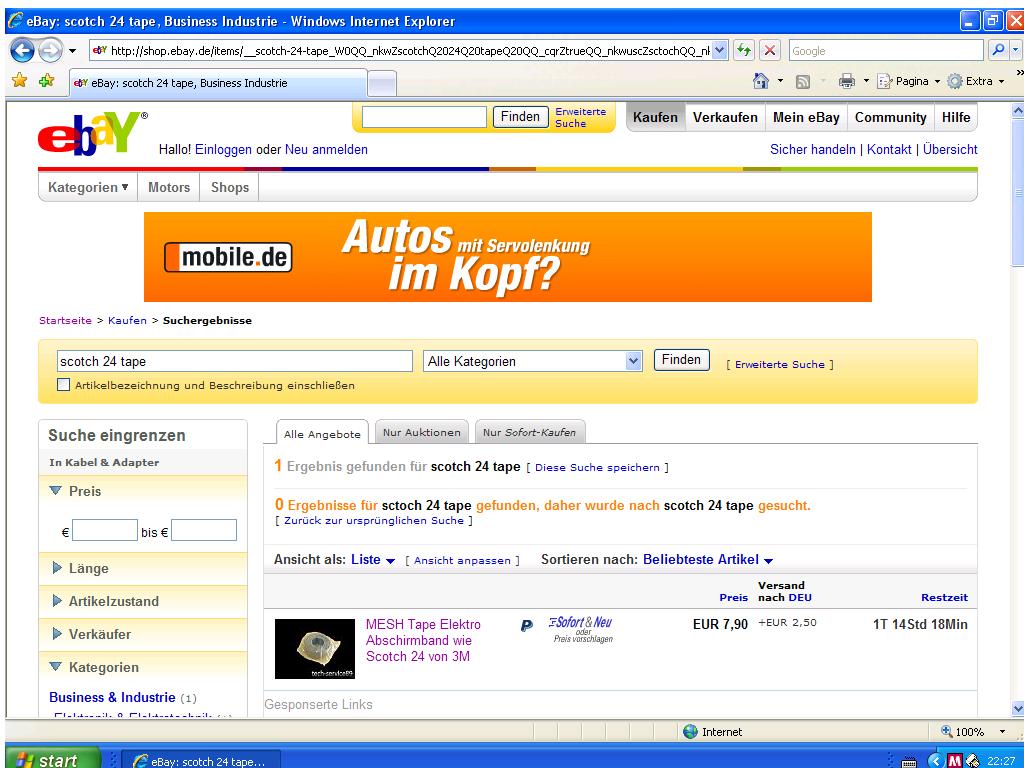Click the mobile.de banner advertisement
The height and width of the screenshot is (768, 1024).
point(507,257)
